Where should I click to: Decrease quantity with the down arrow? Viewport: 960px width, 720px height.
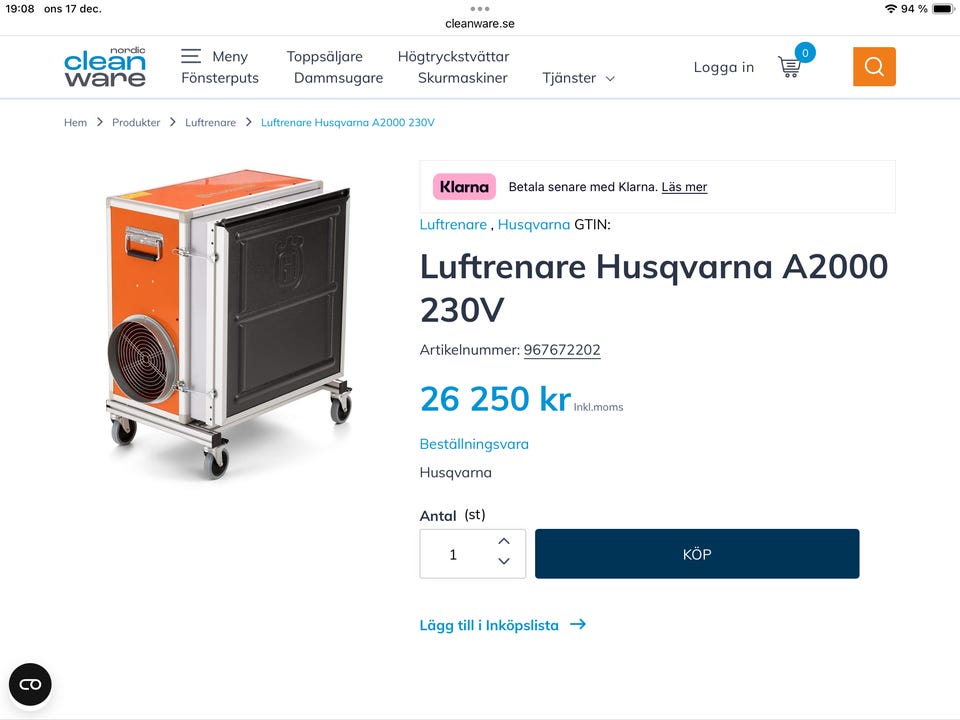[x=504, y=561]
